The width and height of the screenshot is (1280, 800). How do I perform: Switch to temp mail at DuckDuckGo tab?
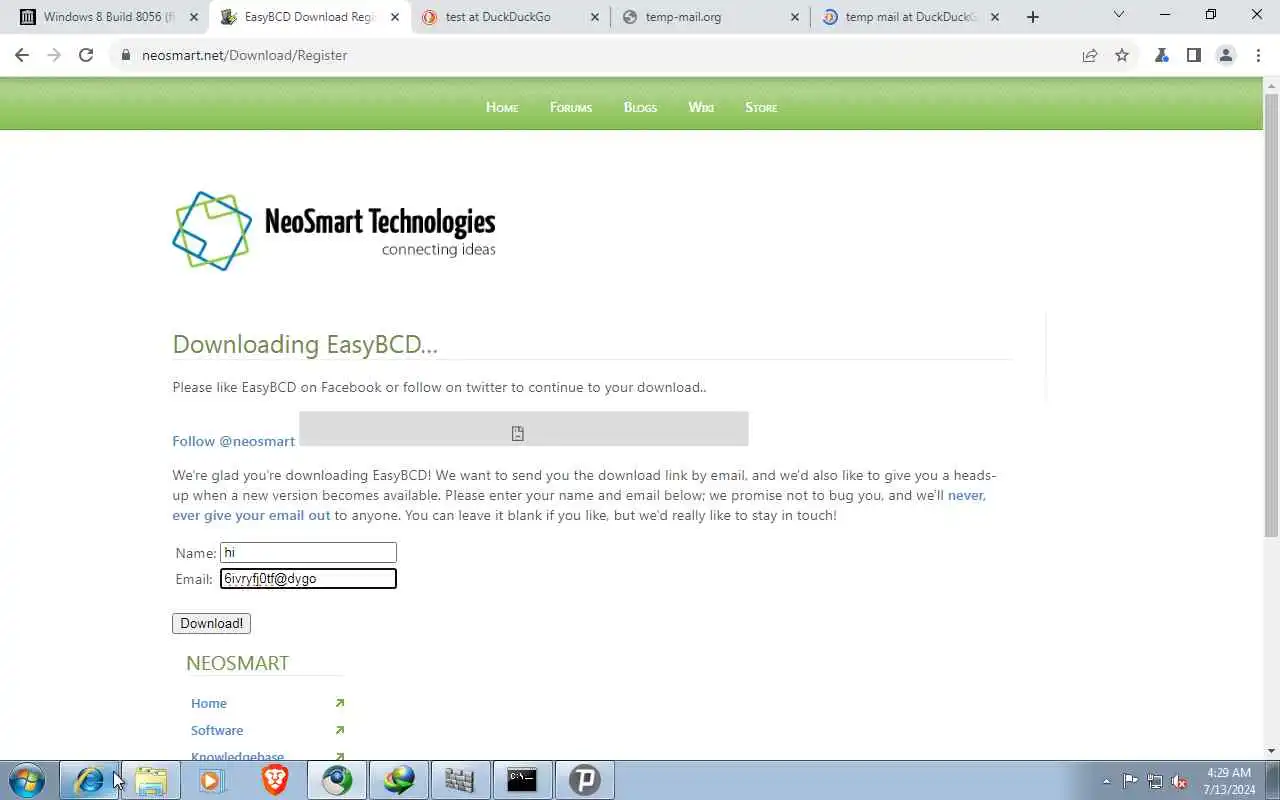click(910, 17)
